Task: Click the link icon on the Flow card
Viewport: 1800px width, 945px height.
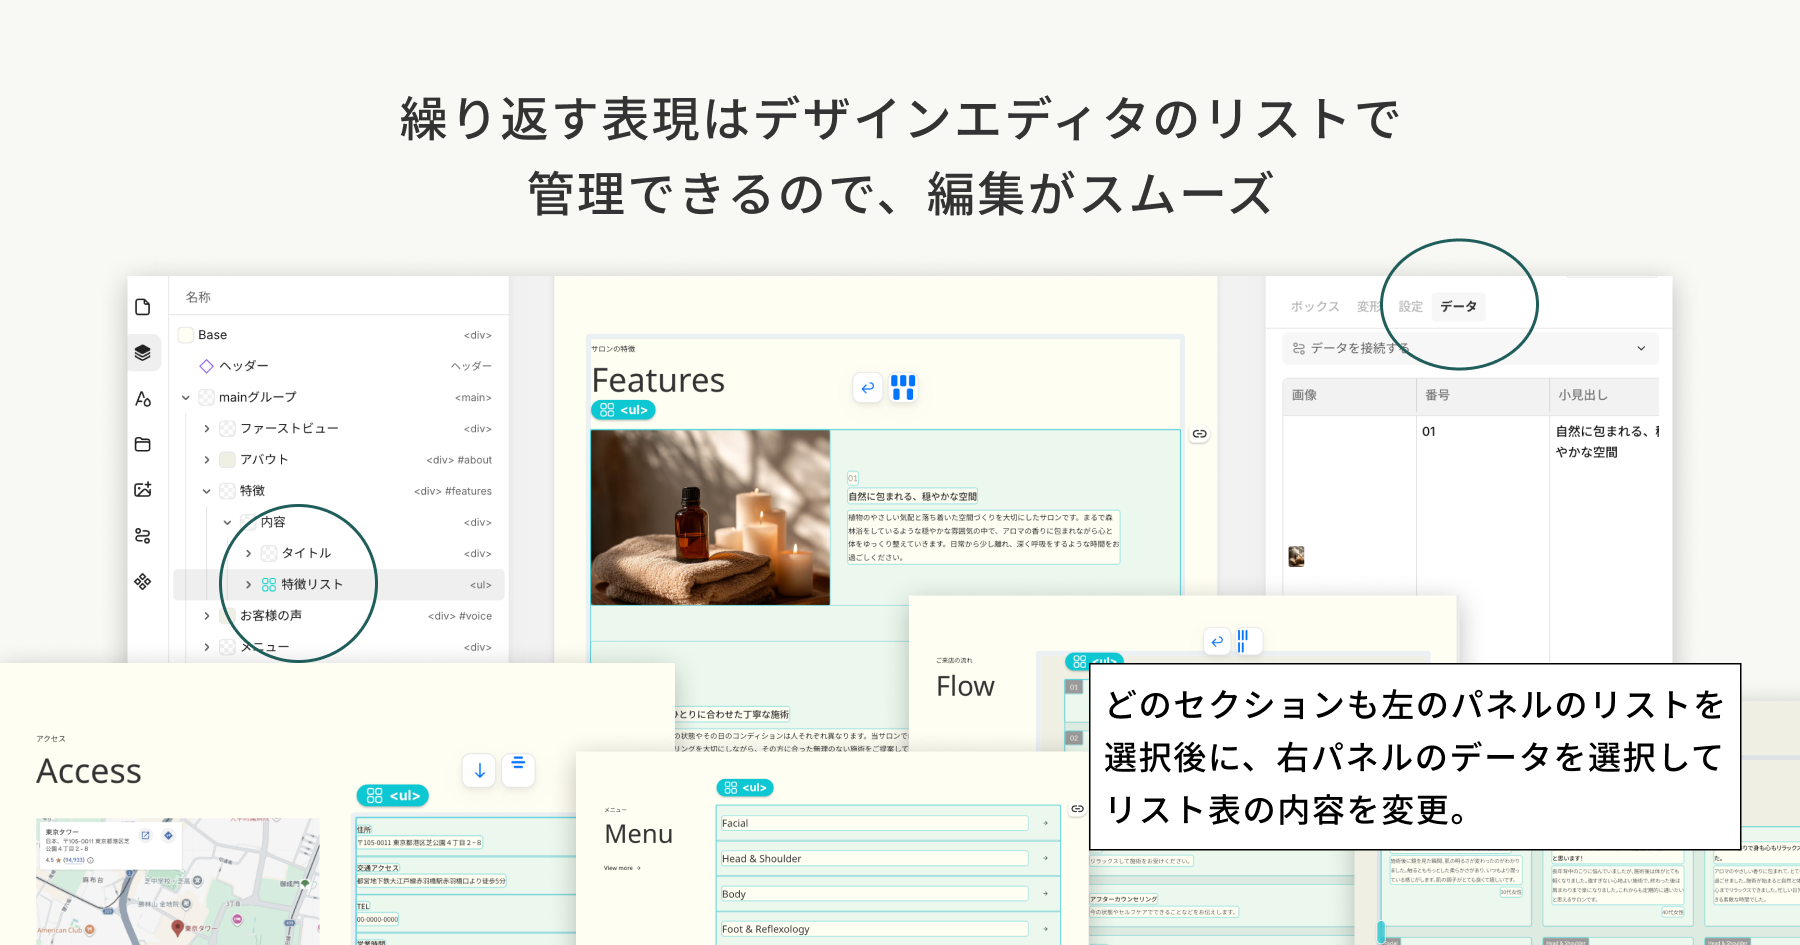Action: pyautogui.click(x=1076, y=809)
